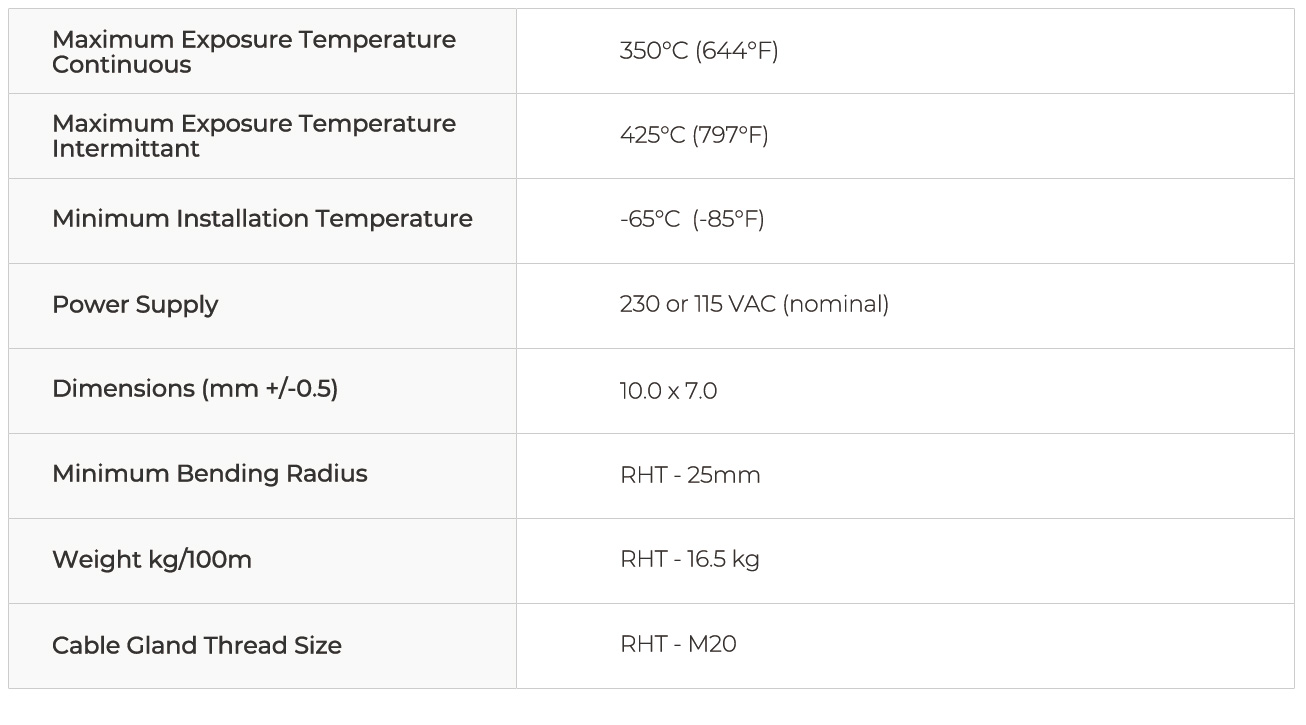Click the Minimum Bending Radius label
The height and width of the screenshot is (725, 1306).
click(210, 474)
